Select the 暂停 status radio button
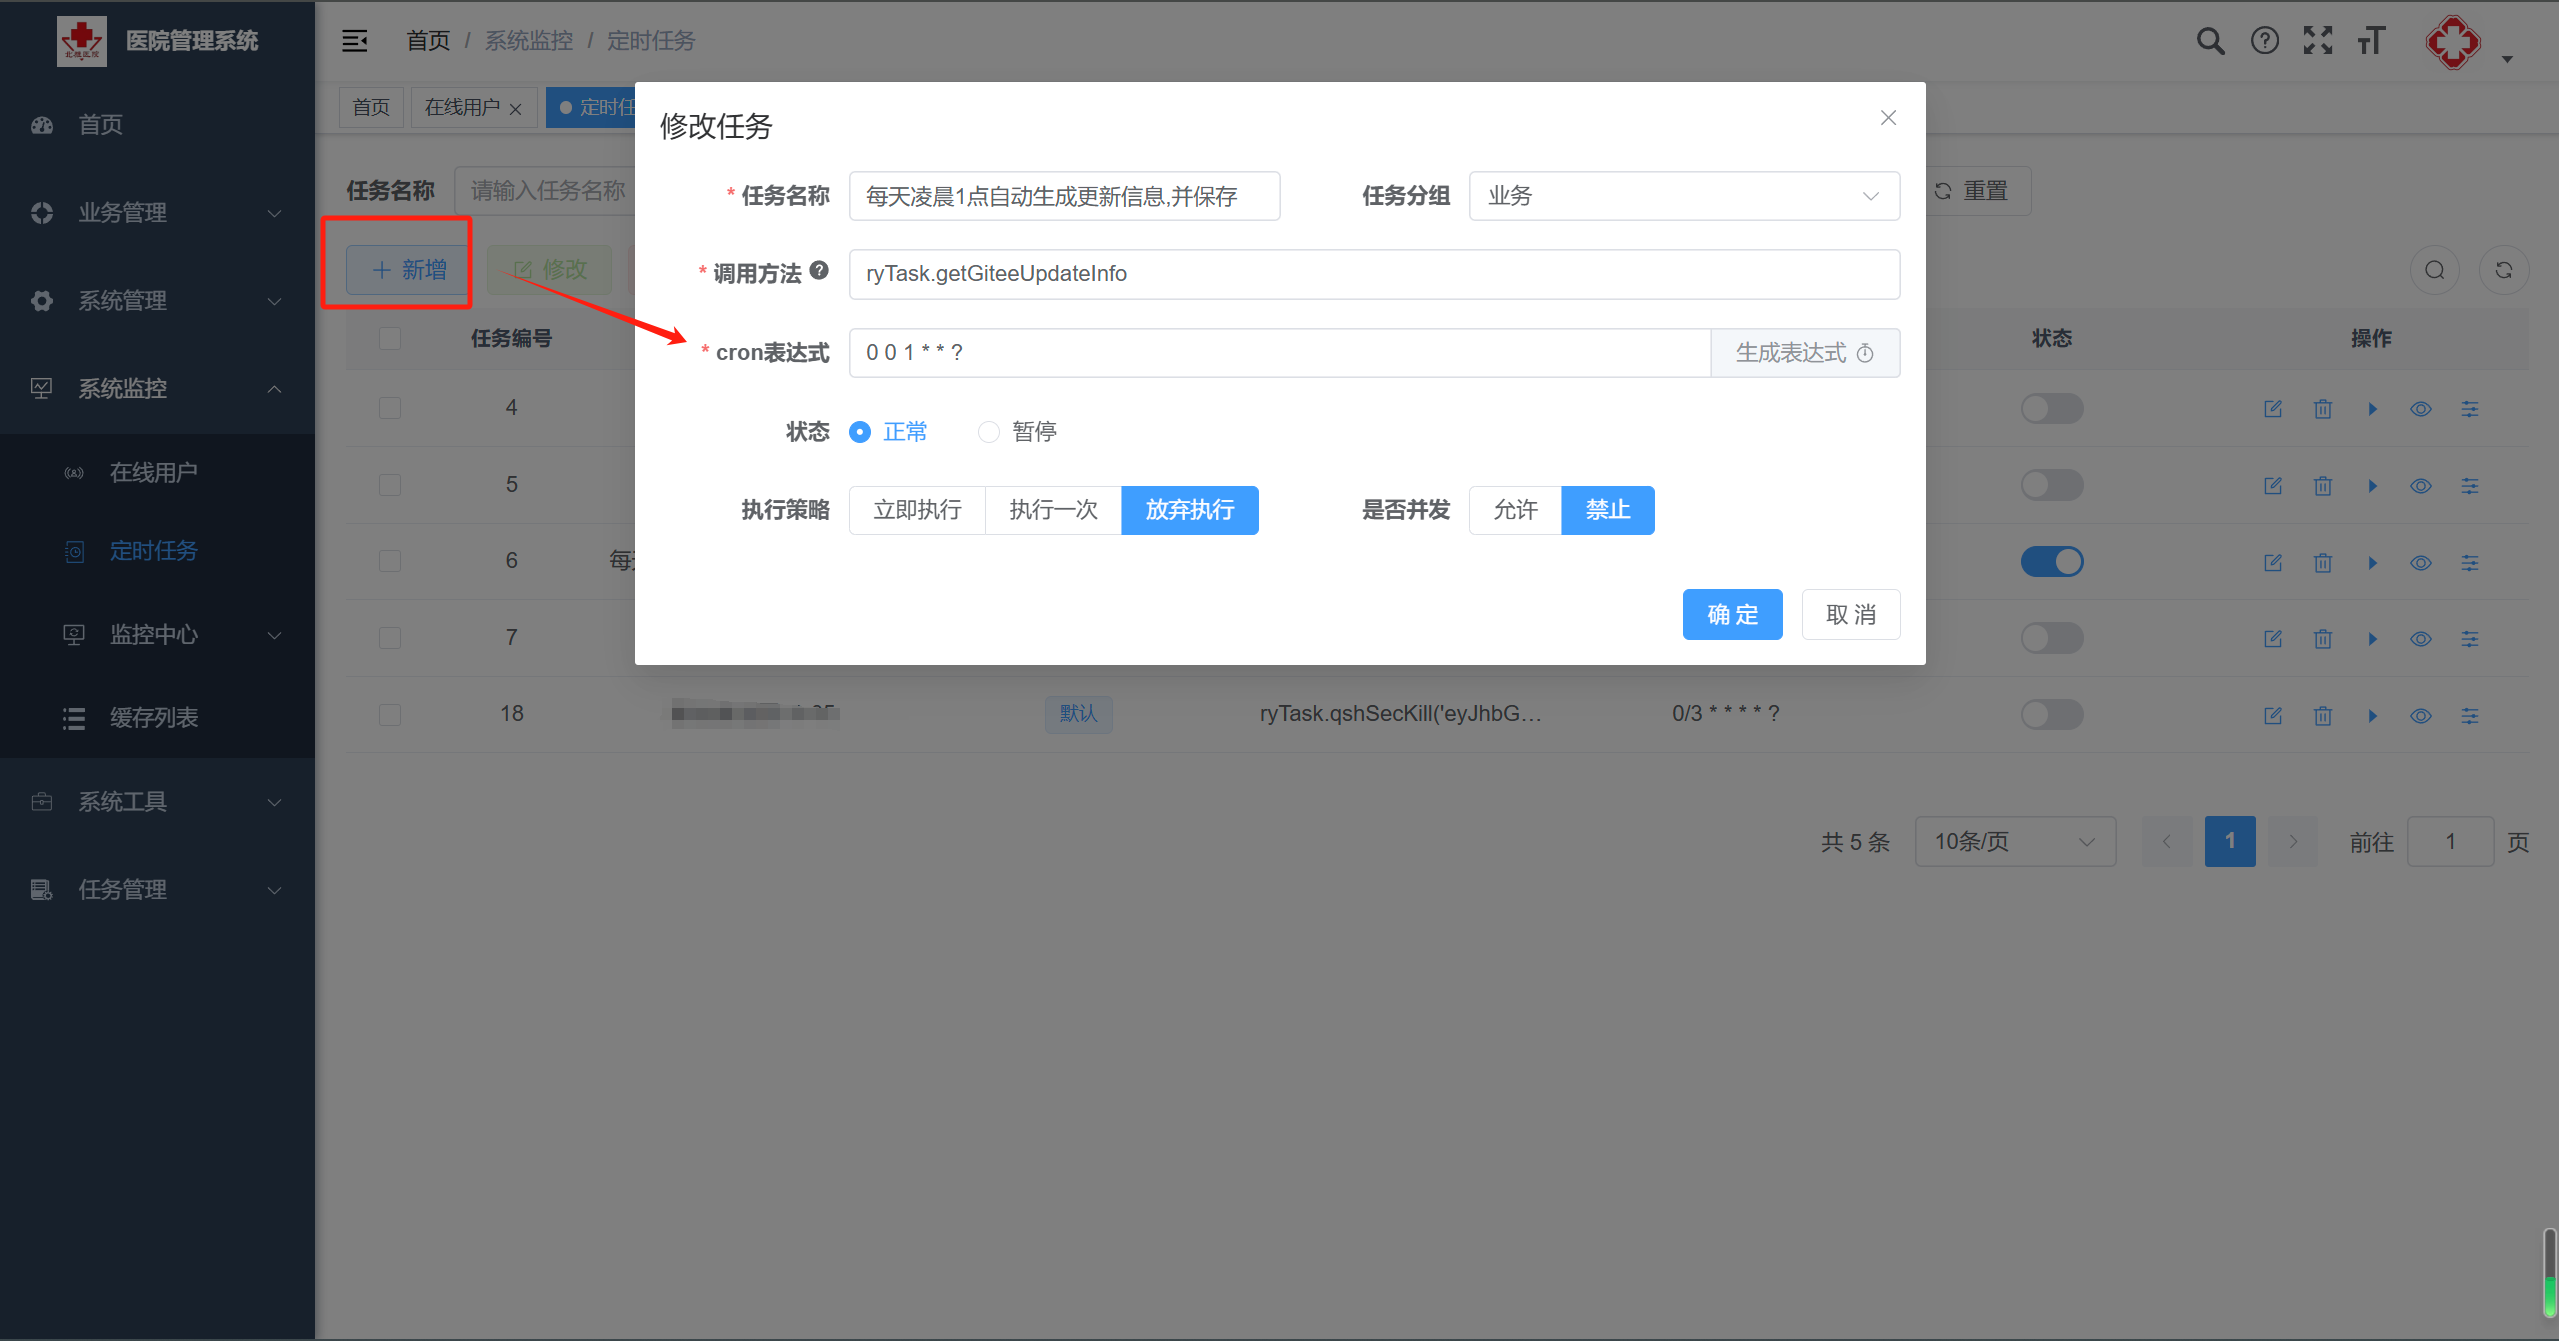Screen dimensions: 2559x1341 tap(988, 432)
